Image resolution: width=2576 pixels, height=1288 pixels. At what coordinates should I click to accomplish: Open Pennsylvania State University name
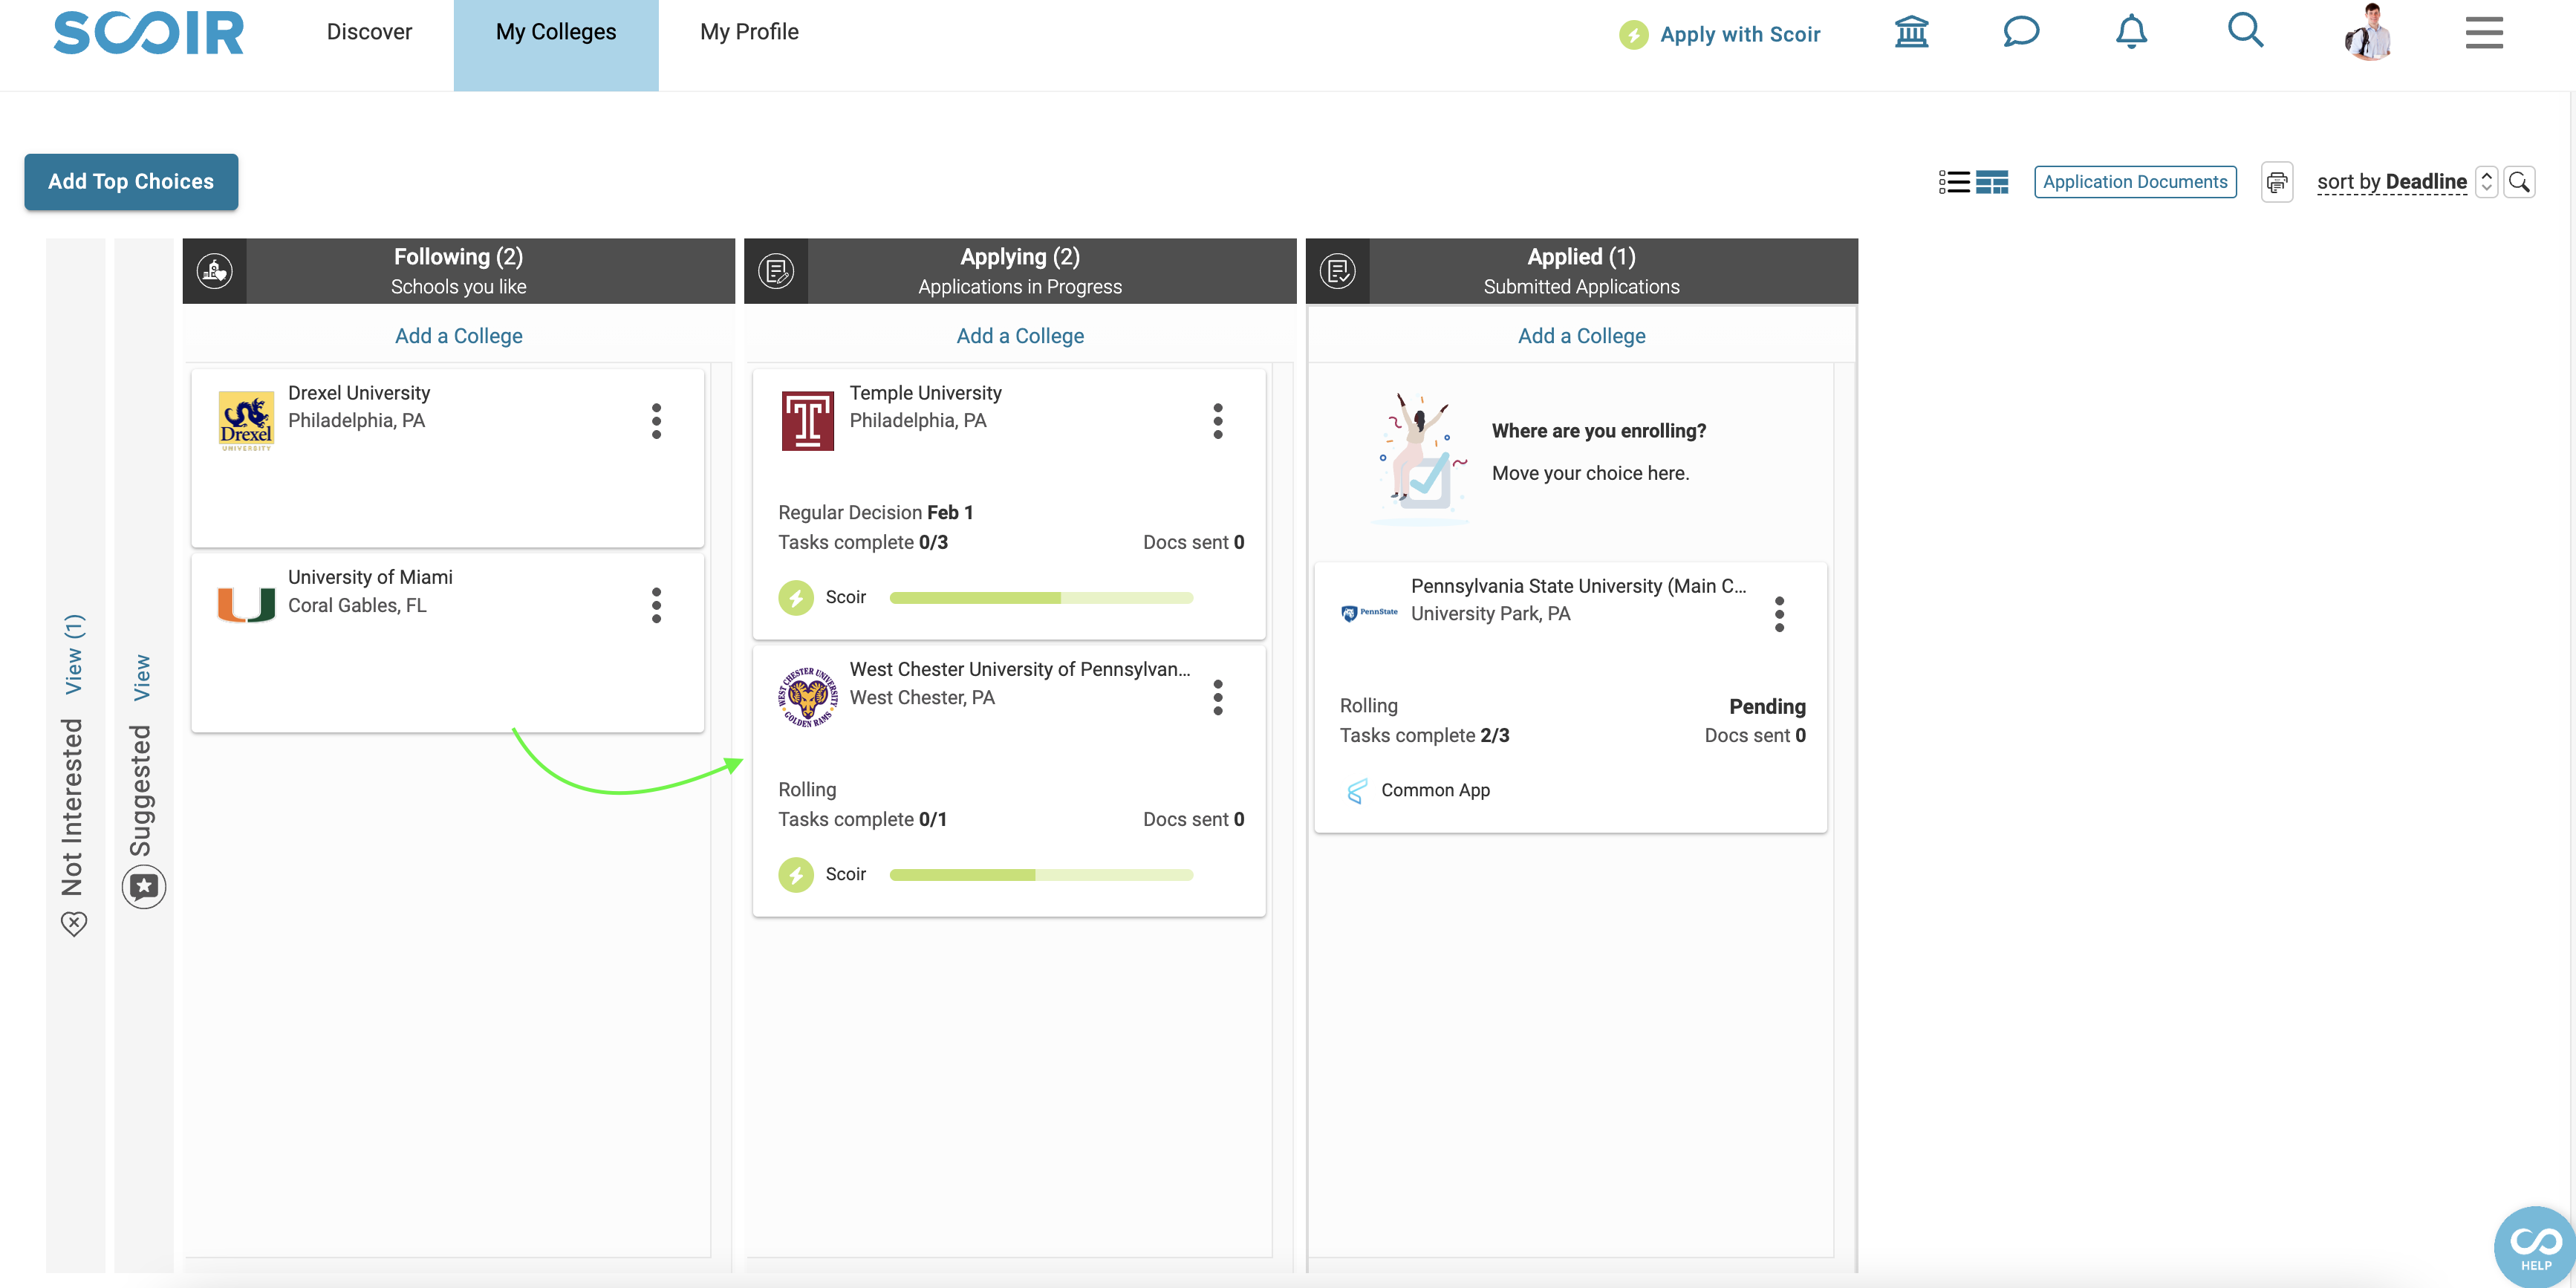(1578, 586)
